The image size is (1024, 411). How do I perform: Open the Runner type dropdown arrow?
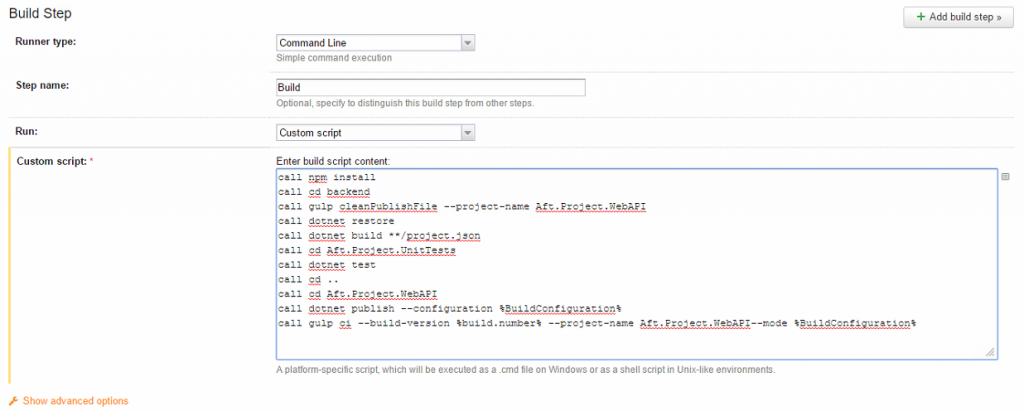pos(467,42)
